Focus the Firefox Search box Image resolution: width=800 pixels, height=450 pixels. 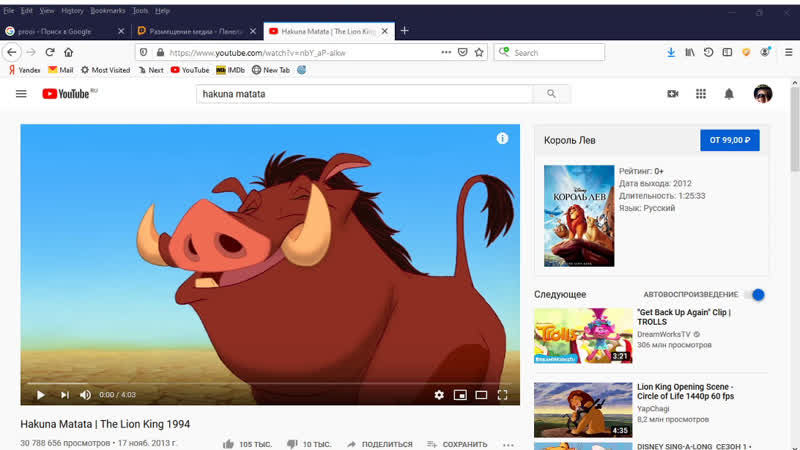click(549, 53)
